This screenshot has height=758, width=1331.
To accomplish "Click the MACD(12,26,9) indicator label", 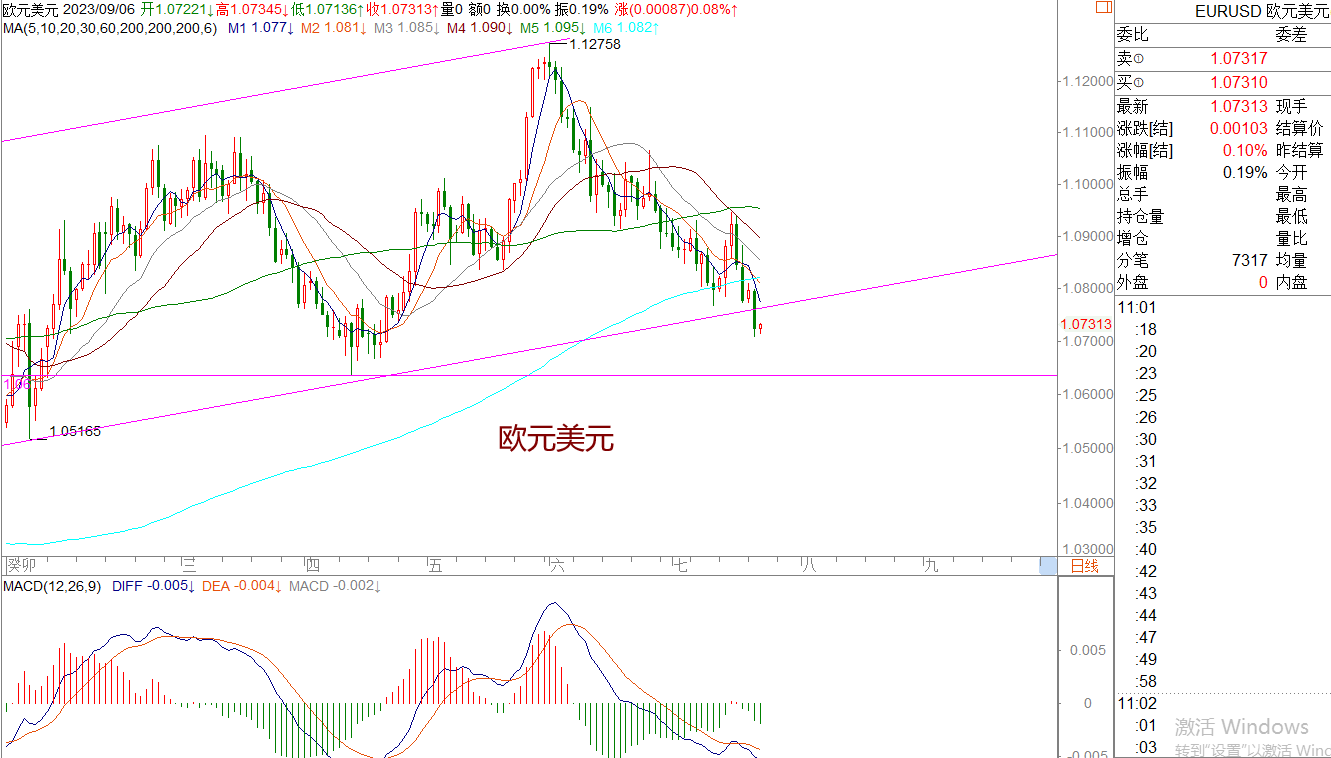I will click(x=52, y=585).
